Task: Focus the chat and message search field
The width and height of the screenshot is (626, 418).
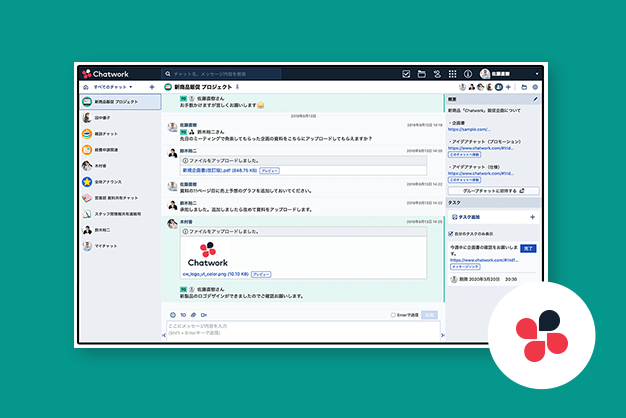Action: (x=221, y=74)
